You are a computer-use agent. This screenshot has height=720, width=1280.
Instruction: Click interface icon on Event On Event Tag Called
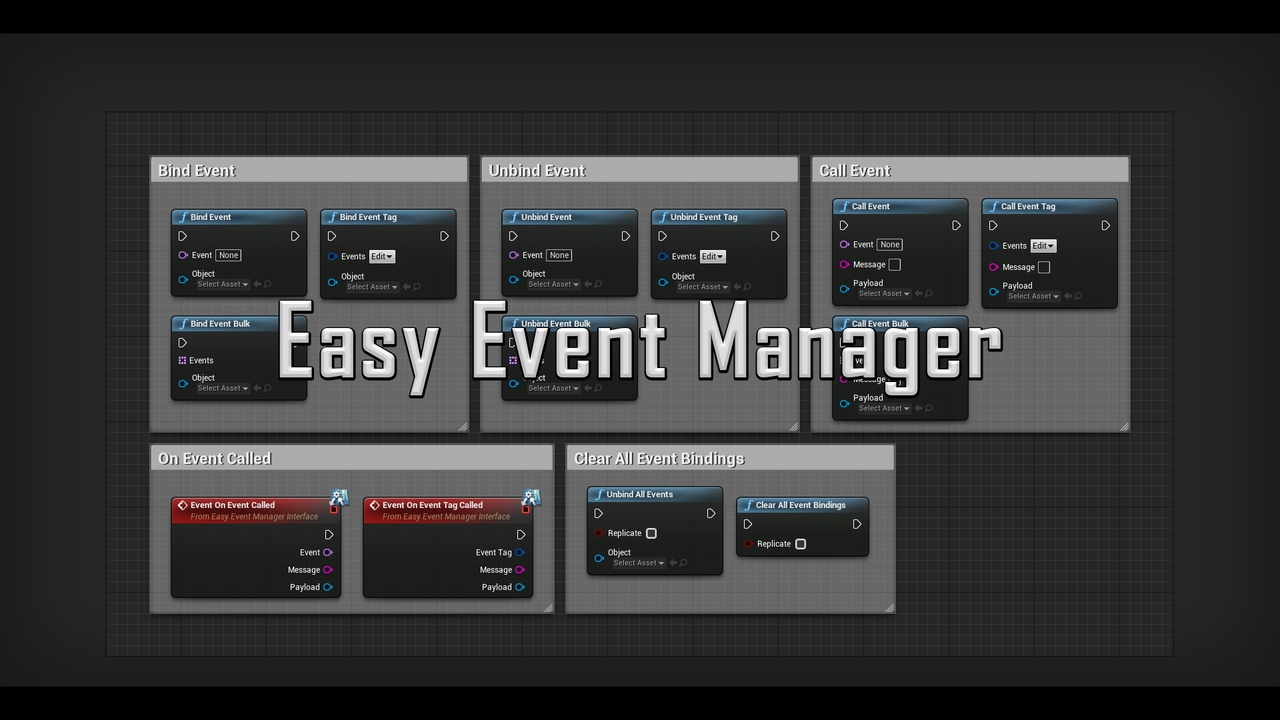tap(531, 497)
